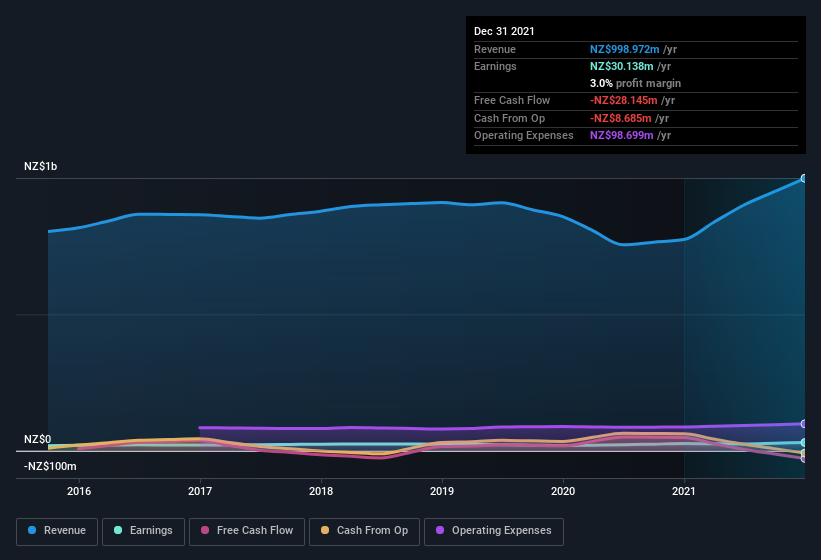Click the Revenue data point at Dec 2021
This screenshot has height=560, width=821.
803,178
